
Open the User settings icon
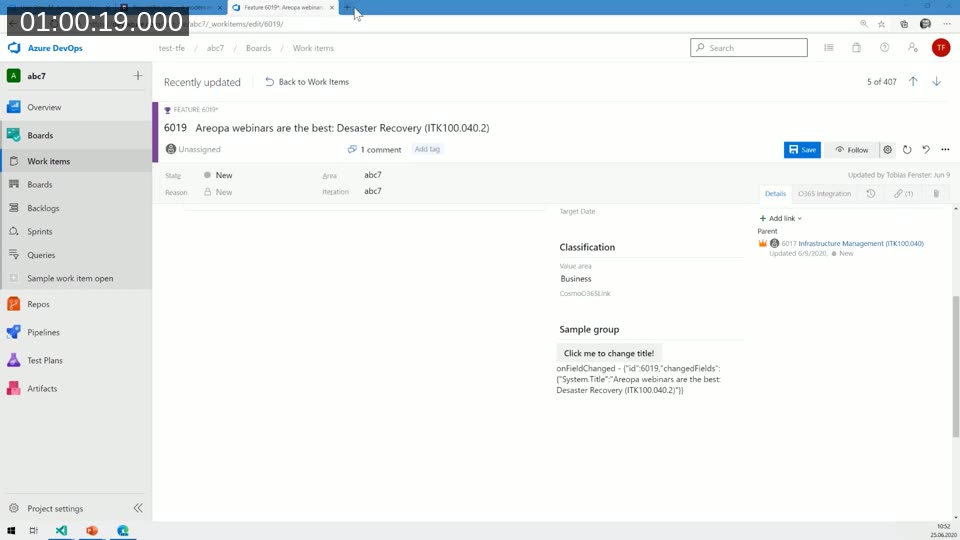[x=913, y=48]
